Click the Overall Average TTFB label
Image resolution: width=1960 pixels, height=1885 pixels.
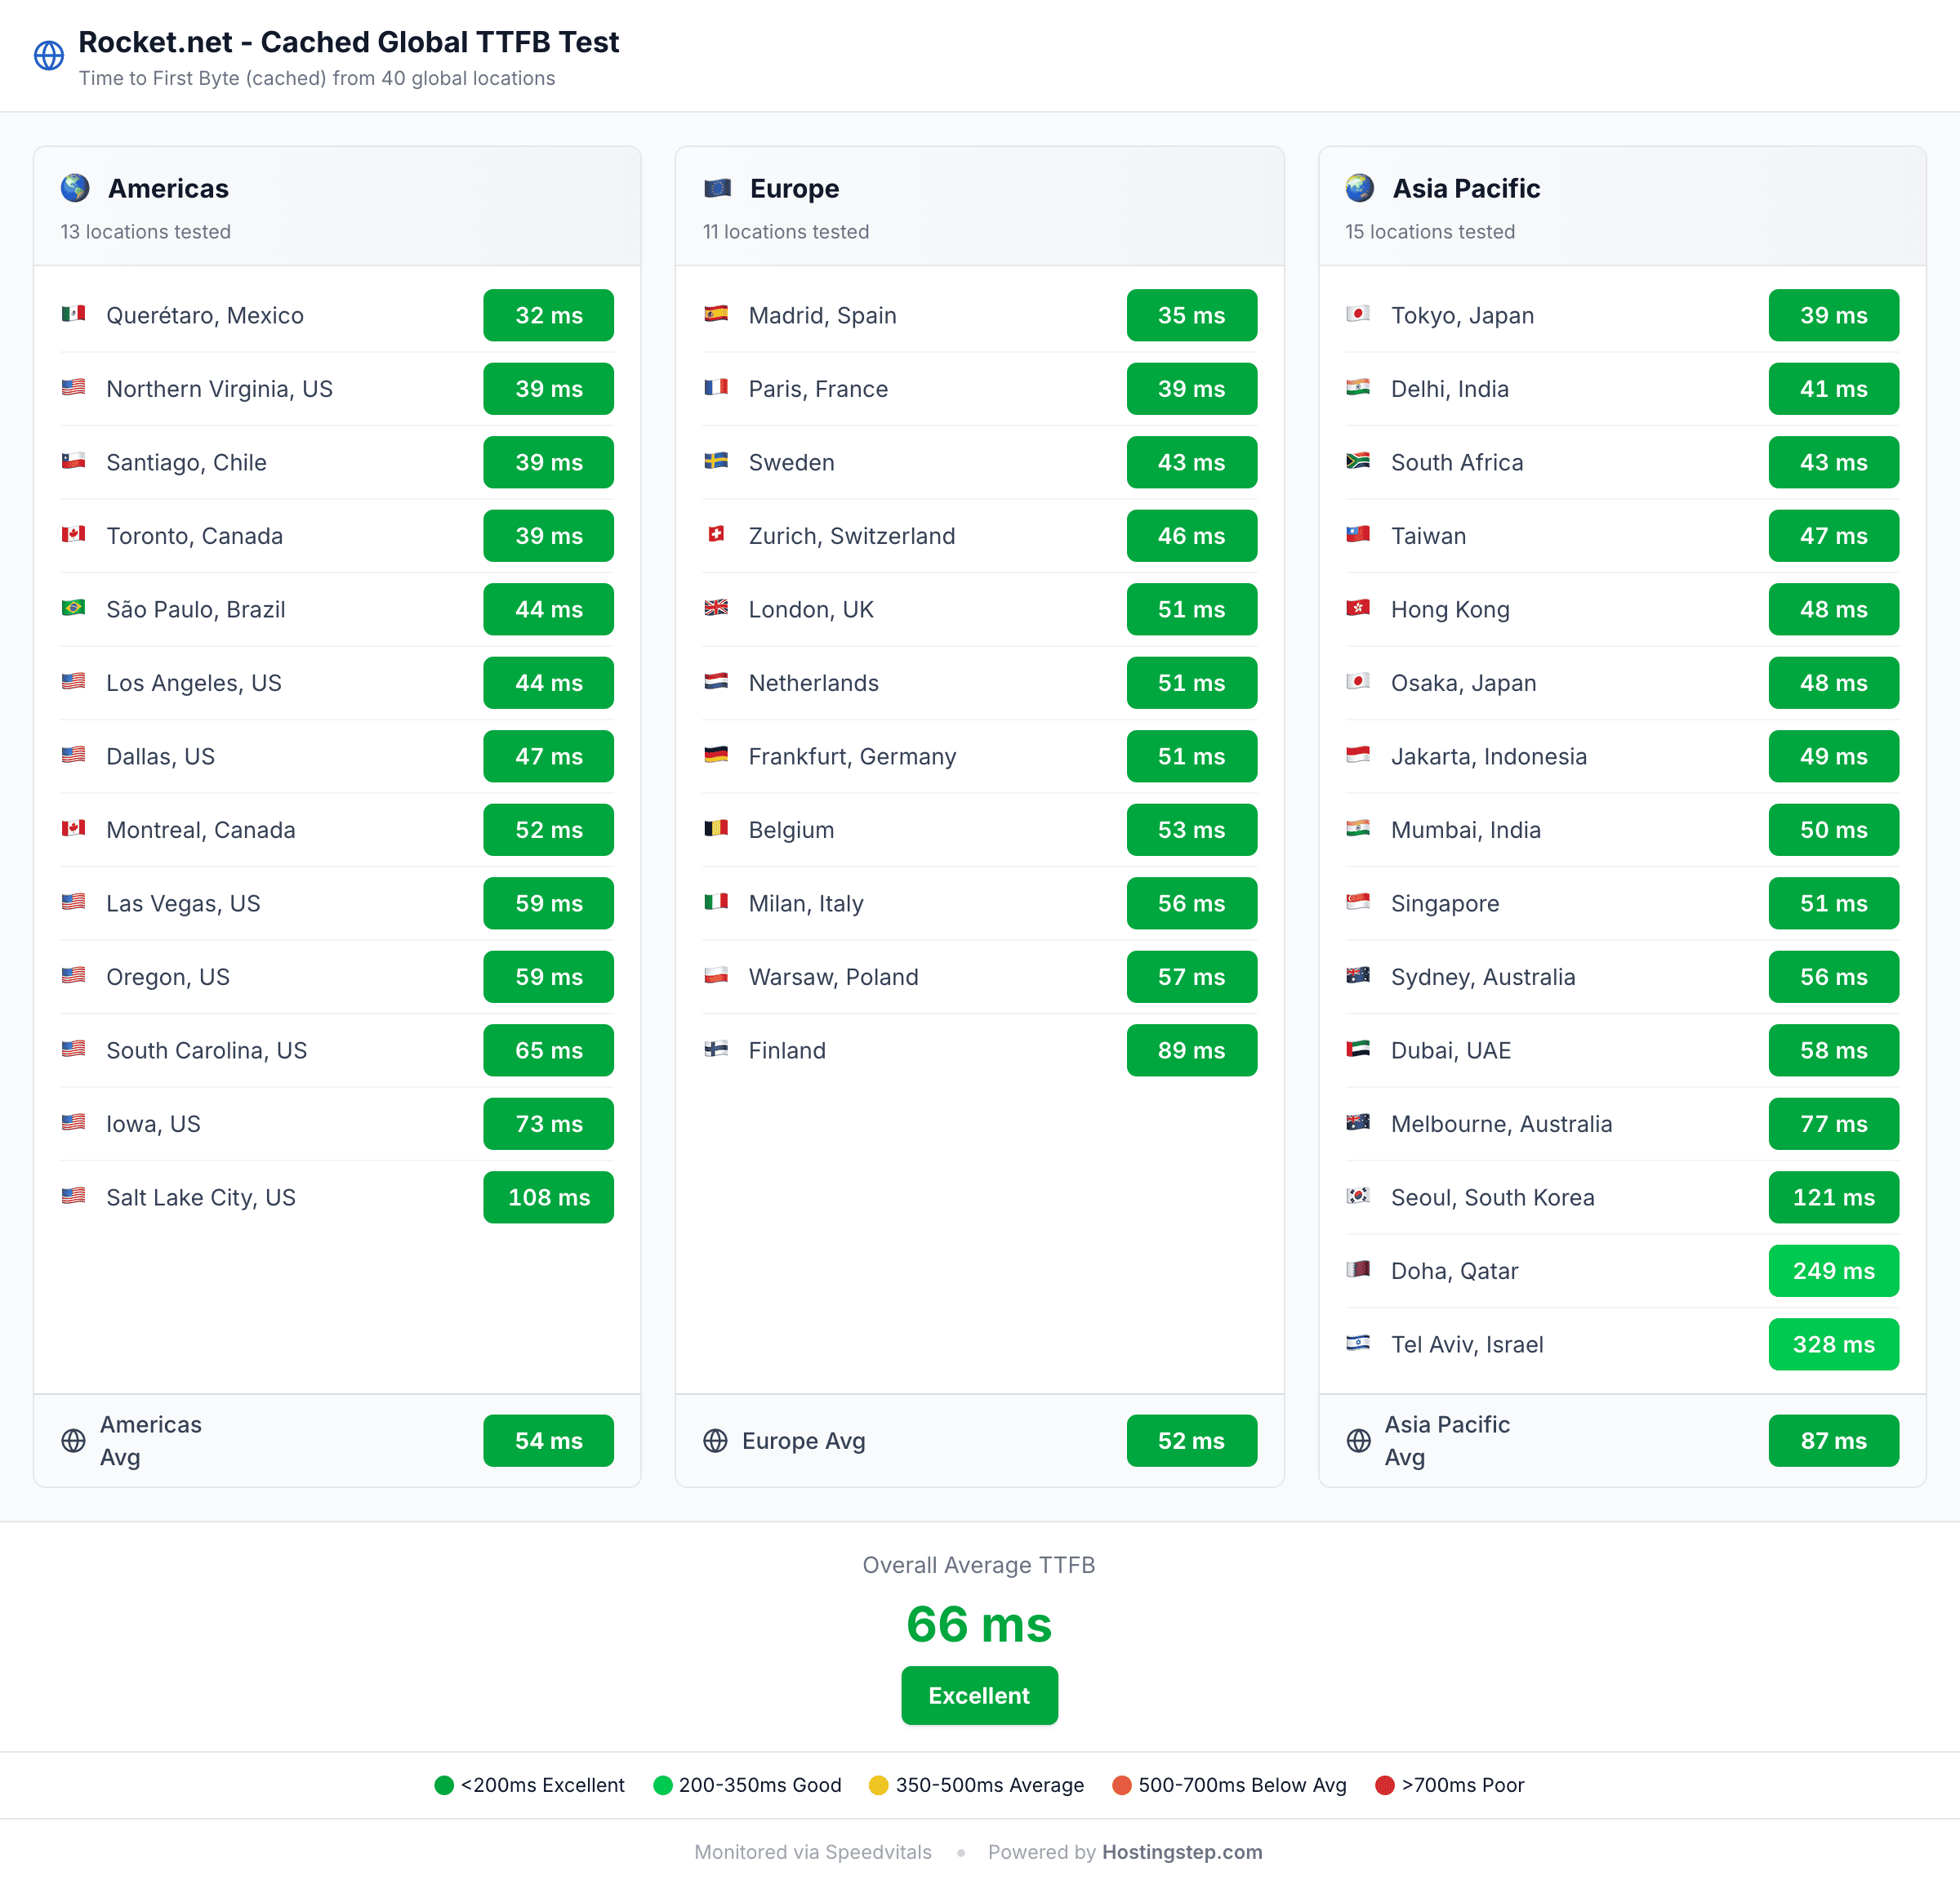click(979, 1565)
